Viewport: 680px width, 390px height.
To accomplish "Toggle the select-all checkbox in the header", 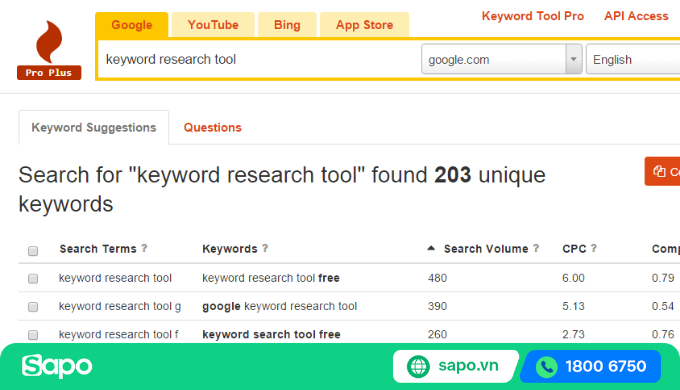I will 33,251.
